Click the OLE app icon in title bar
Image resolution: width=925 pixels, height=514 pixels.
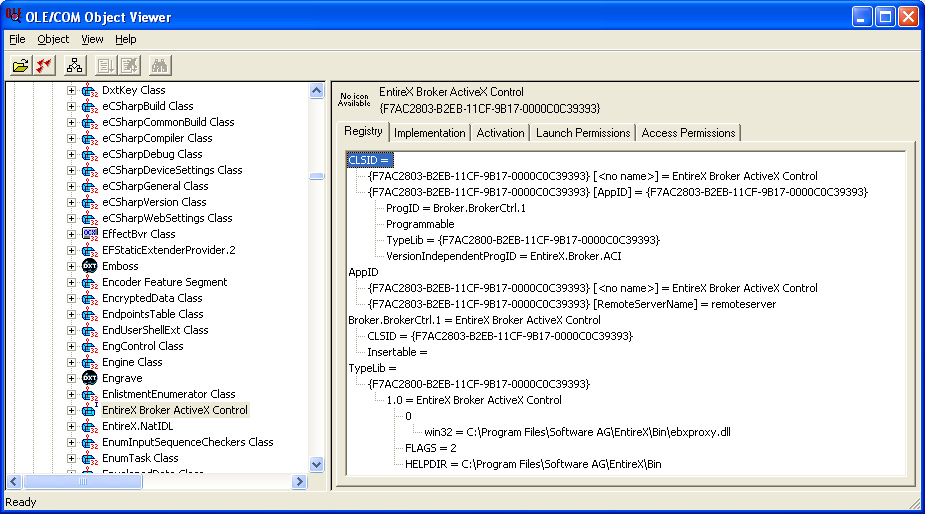point(13,16)
